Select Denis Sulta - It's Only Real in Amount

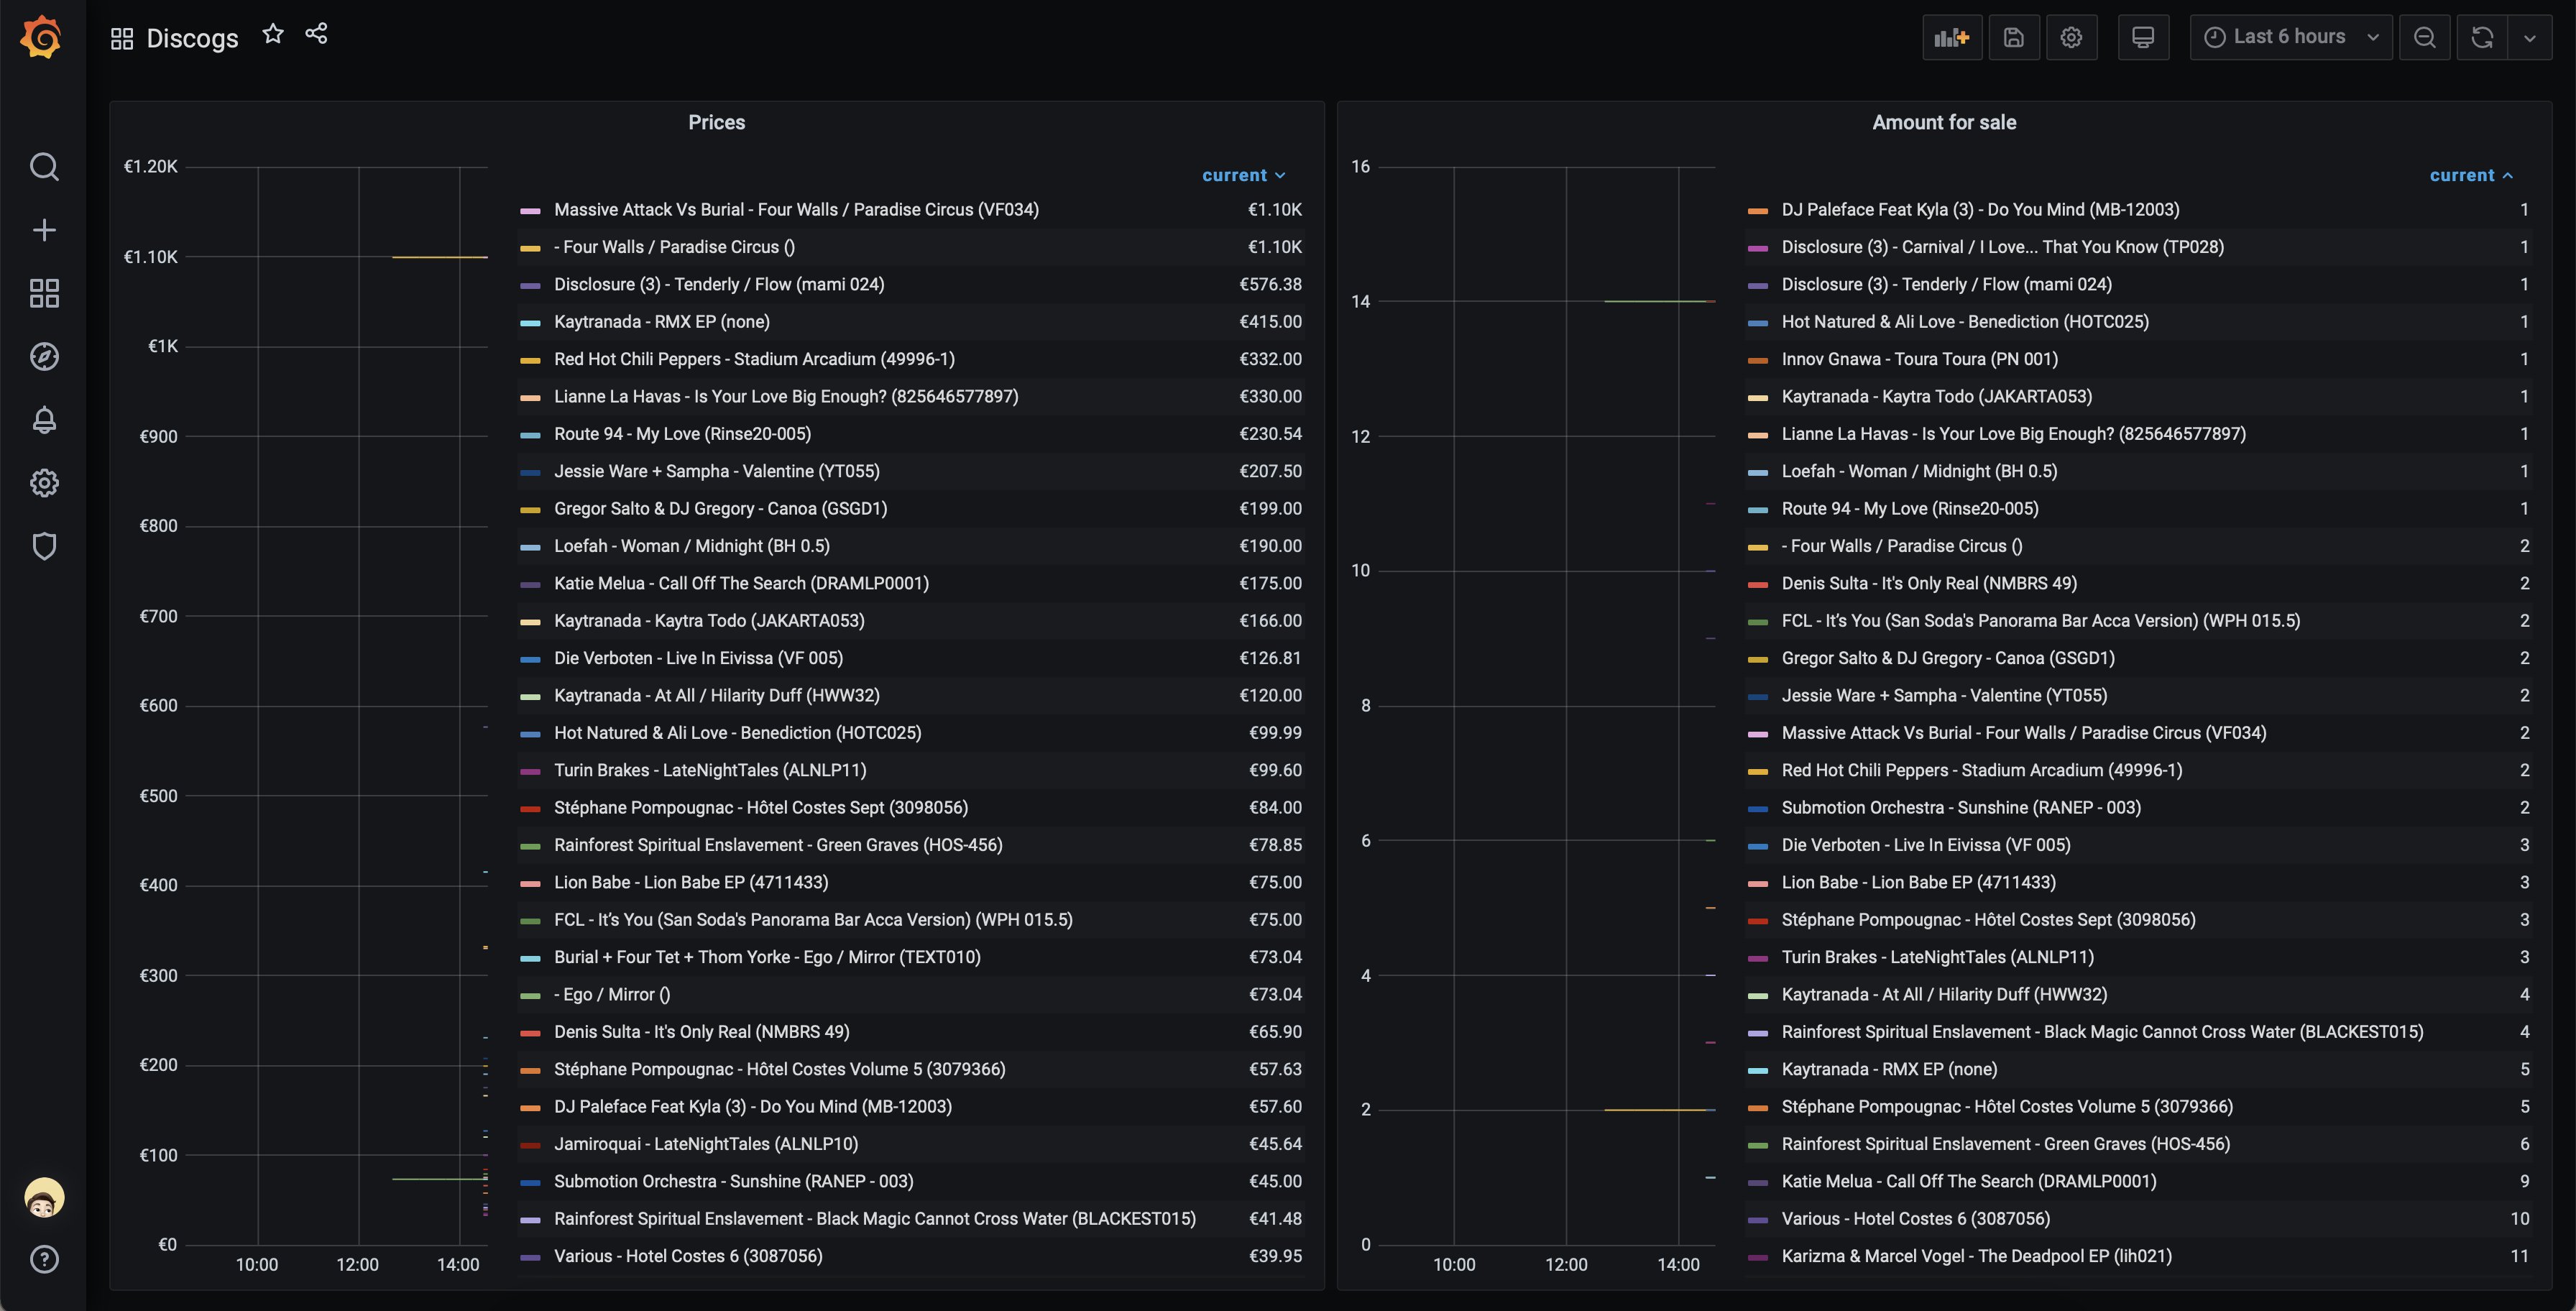tap(1929, 583)
